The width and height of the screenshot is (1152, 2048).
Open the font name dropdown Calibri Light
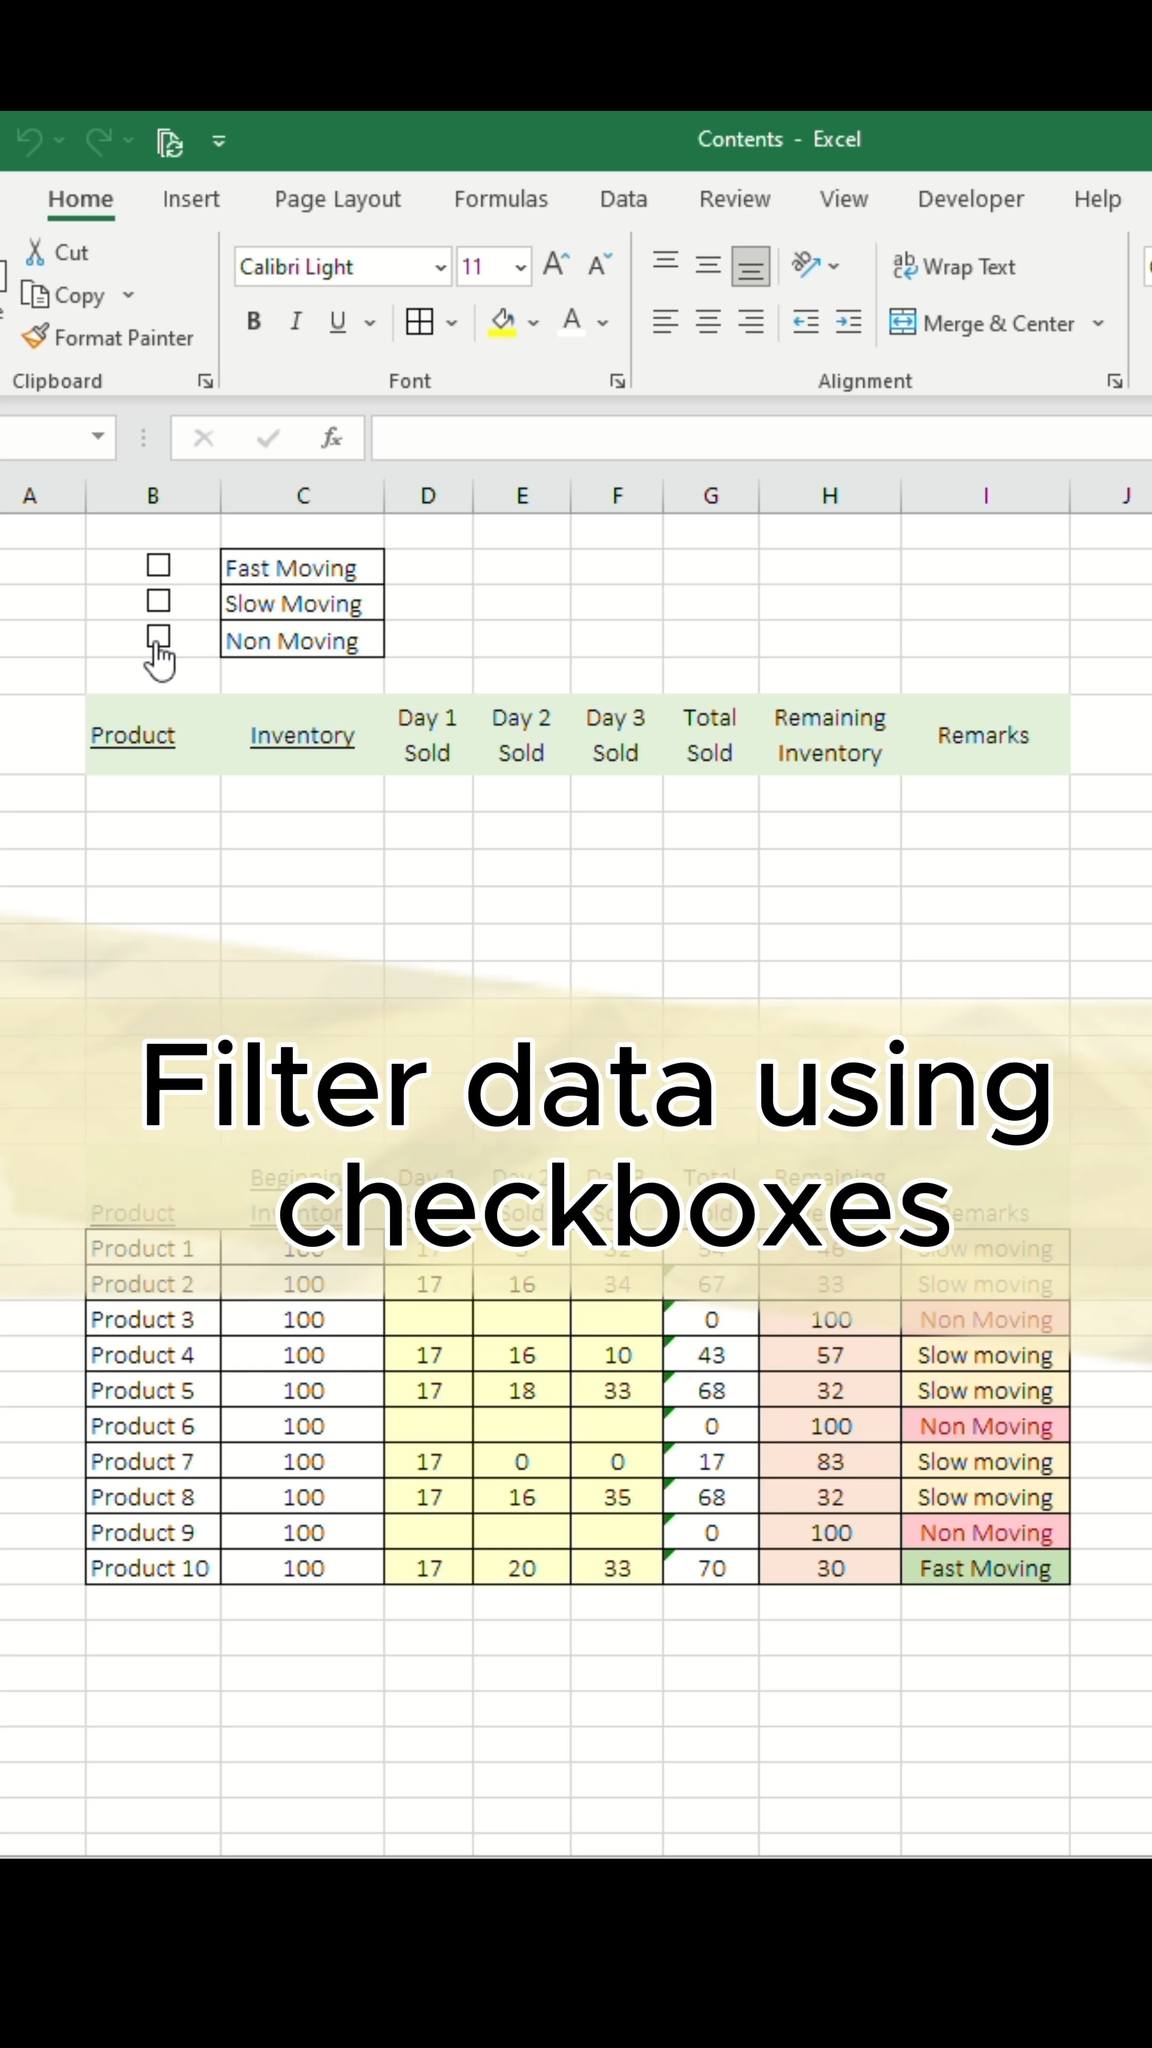[x=440, y=267]
